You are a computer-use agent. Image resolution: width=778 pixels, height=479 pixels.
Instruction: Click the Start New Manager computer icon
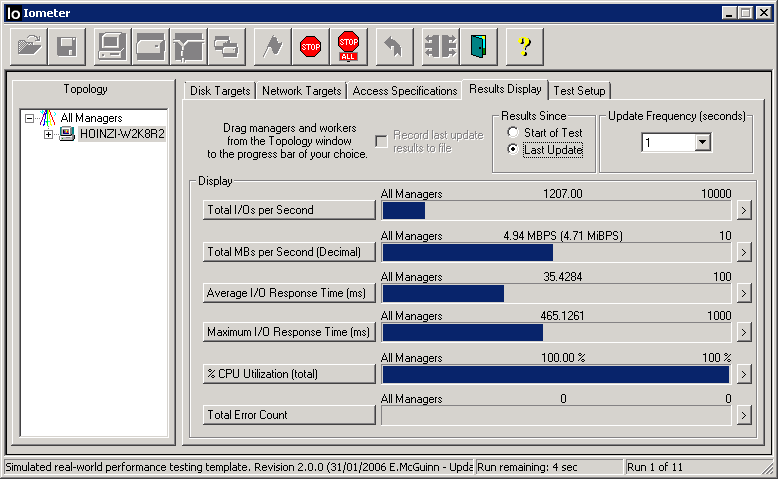(112, 46)
